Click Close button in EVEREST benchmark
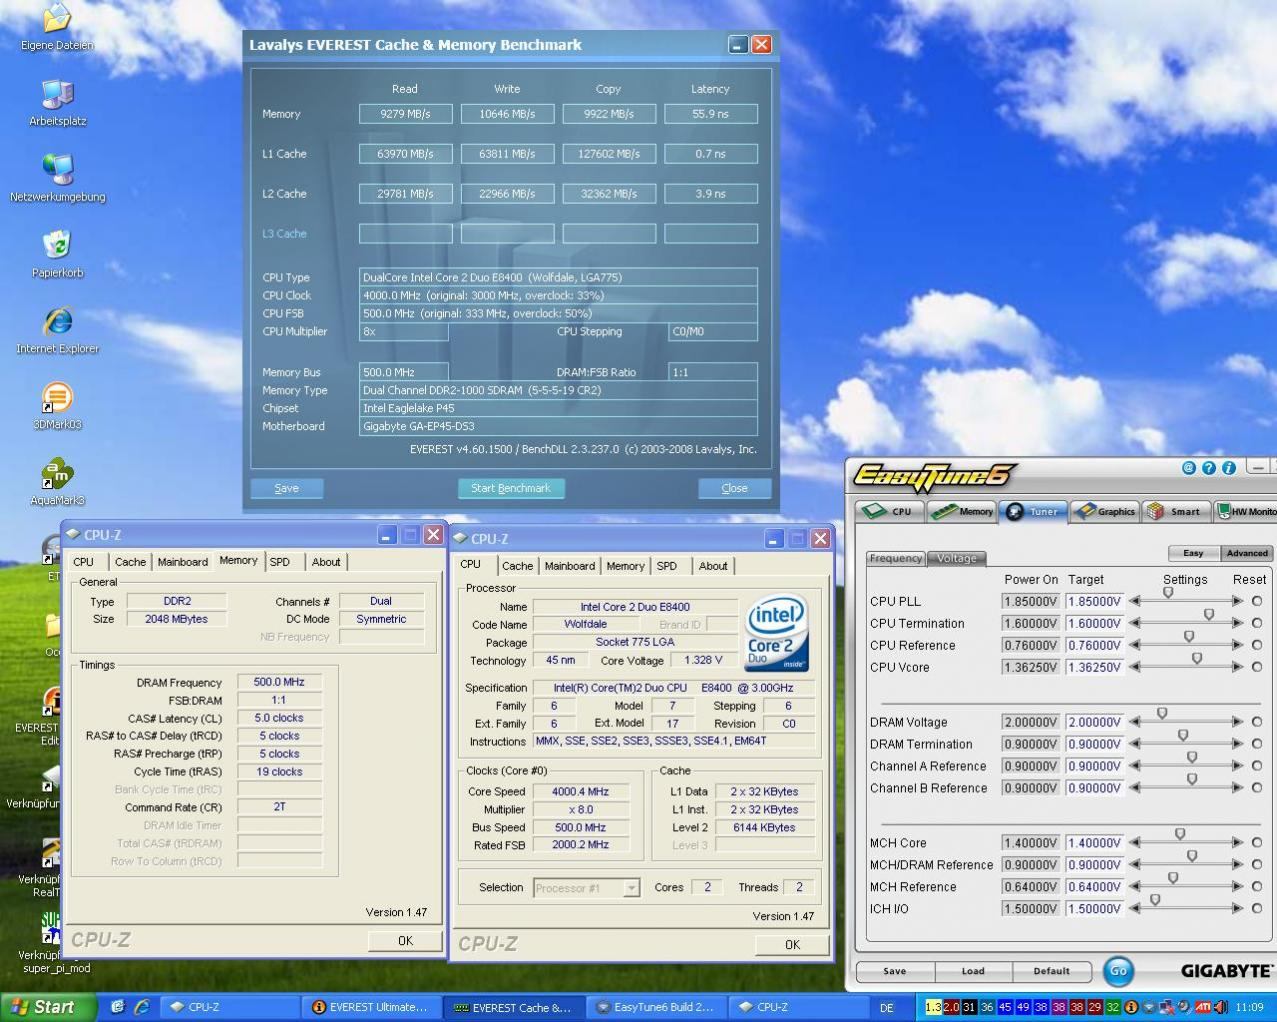This screenshot has height=1022, width=1277. tap(734, 488)
